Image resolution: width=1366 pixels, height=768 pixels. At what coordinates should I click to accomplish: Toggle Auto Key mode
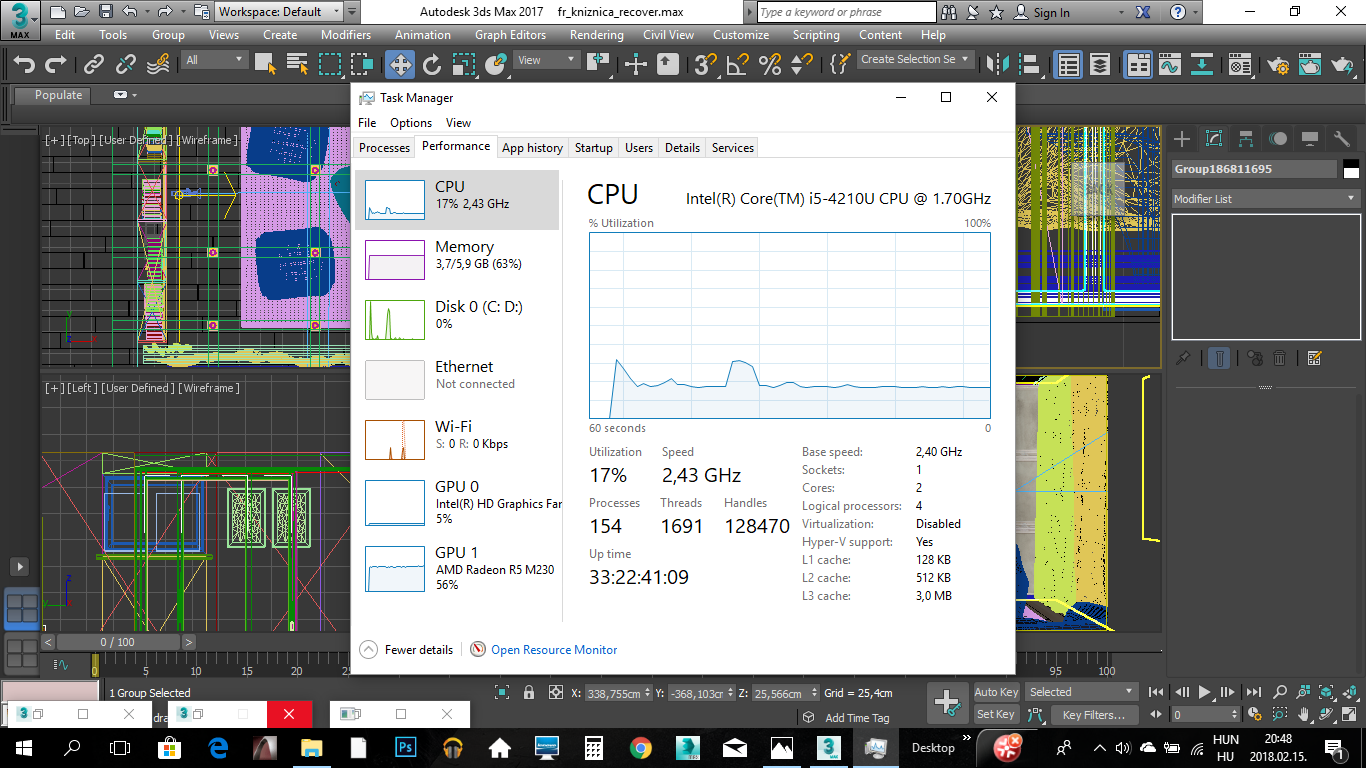996,692
